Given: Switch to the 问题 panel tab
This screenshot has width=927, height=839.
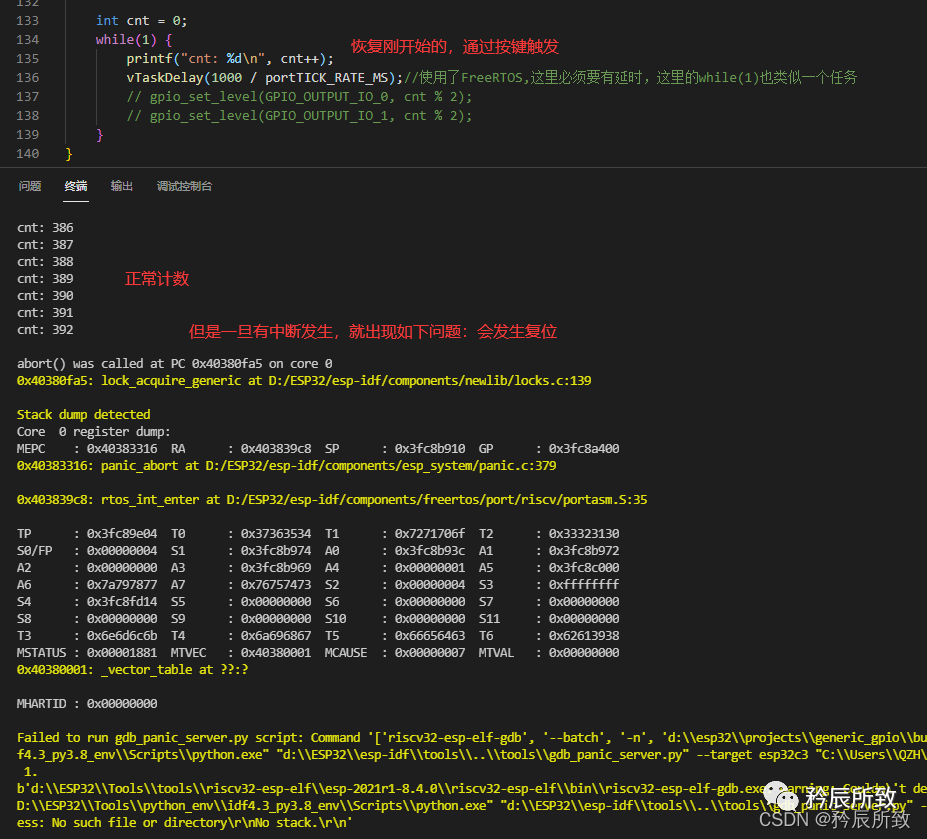Looking at the screenshot, I should tap(30, 186).
